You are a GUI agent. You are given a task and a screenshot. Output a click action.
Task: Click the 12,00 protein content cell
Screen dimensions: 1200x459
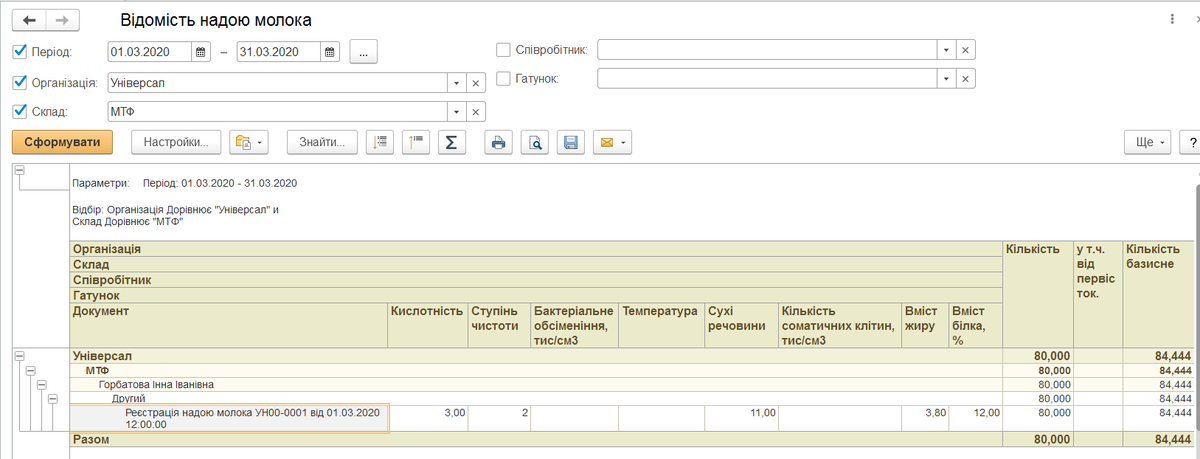tap(976, 418)
